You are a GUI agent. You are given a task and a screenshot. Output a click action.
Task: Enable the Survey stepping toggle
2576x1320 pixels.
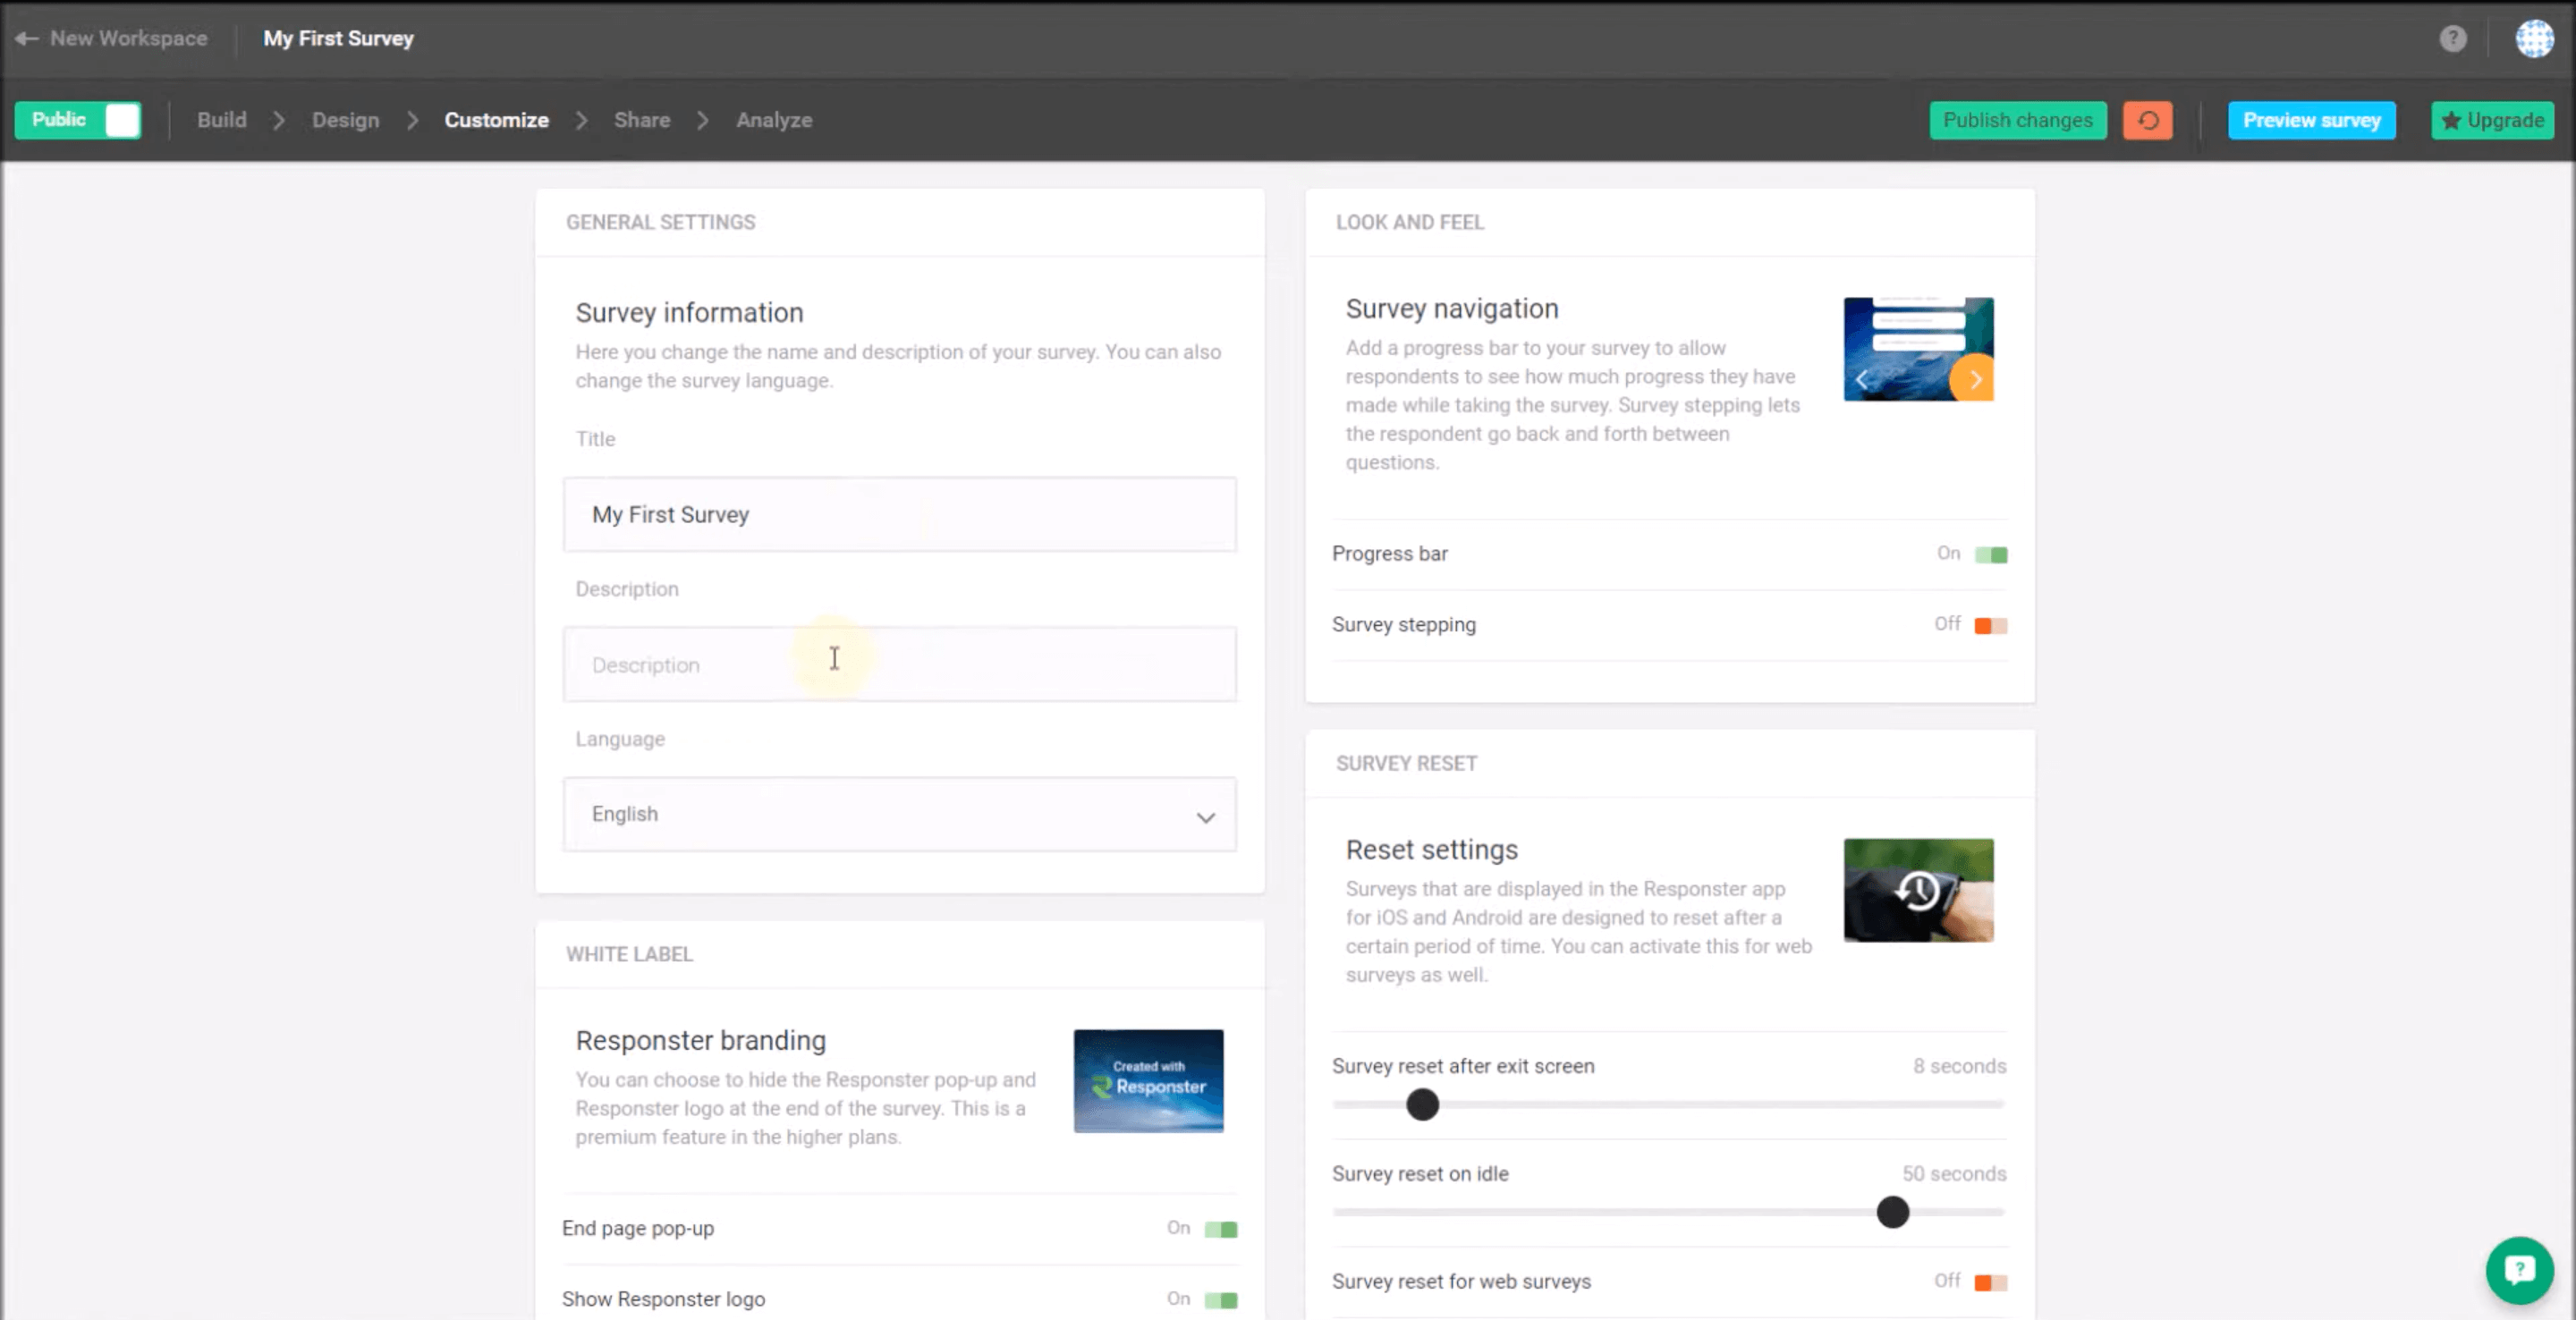click(x=1990, y=625)
